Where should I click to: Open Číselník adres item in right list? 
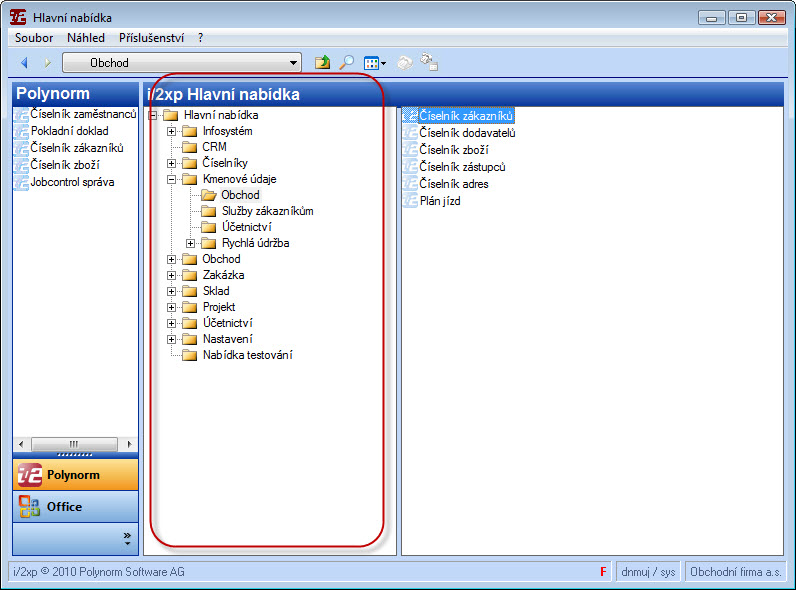tap(454, 184)
